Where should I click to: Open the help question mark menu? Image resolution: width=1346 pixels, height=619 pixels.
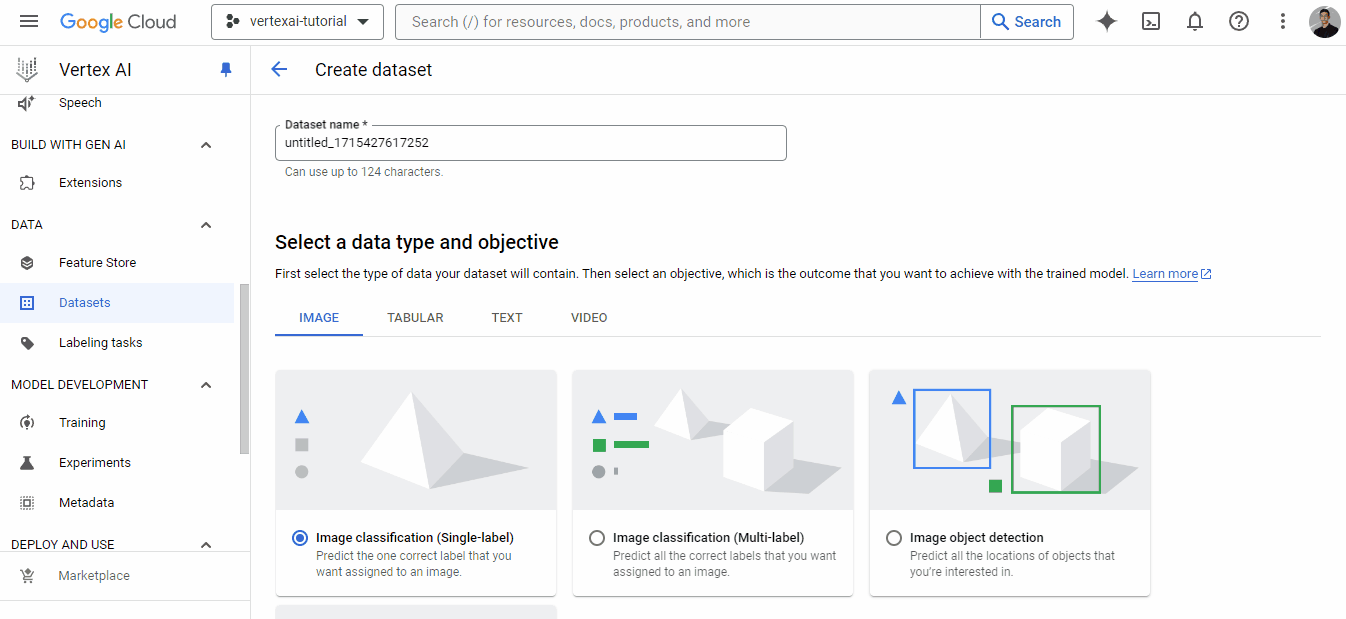(x=1239, y=21)
